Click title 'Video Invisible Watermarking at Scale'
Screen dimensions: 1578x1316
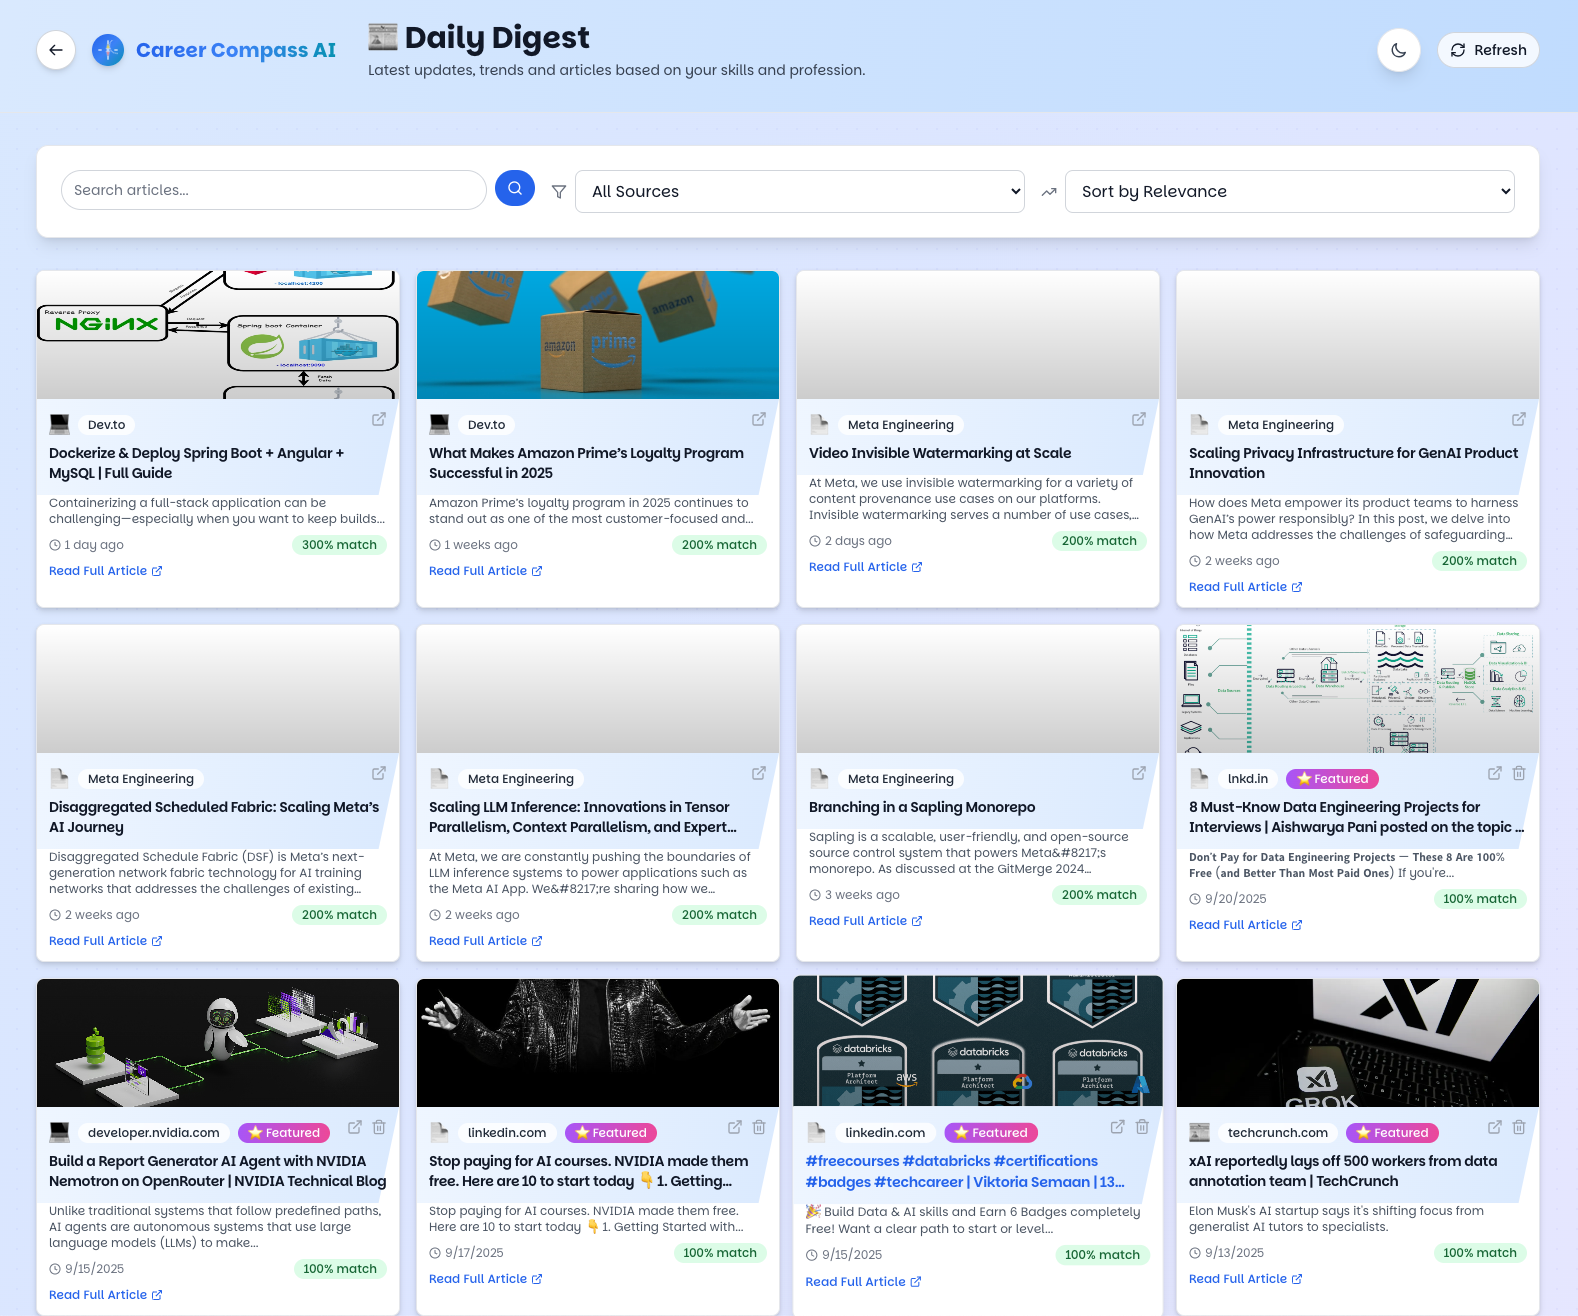click(940, 453)
